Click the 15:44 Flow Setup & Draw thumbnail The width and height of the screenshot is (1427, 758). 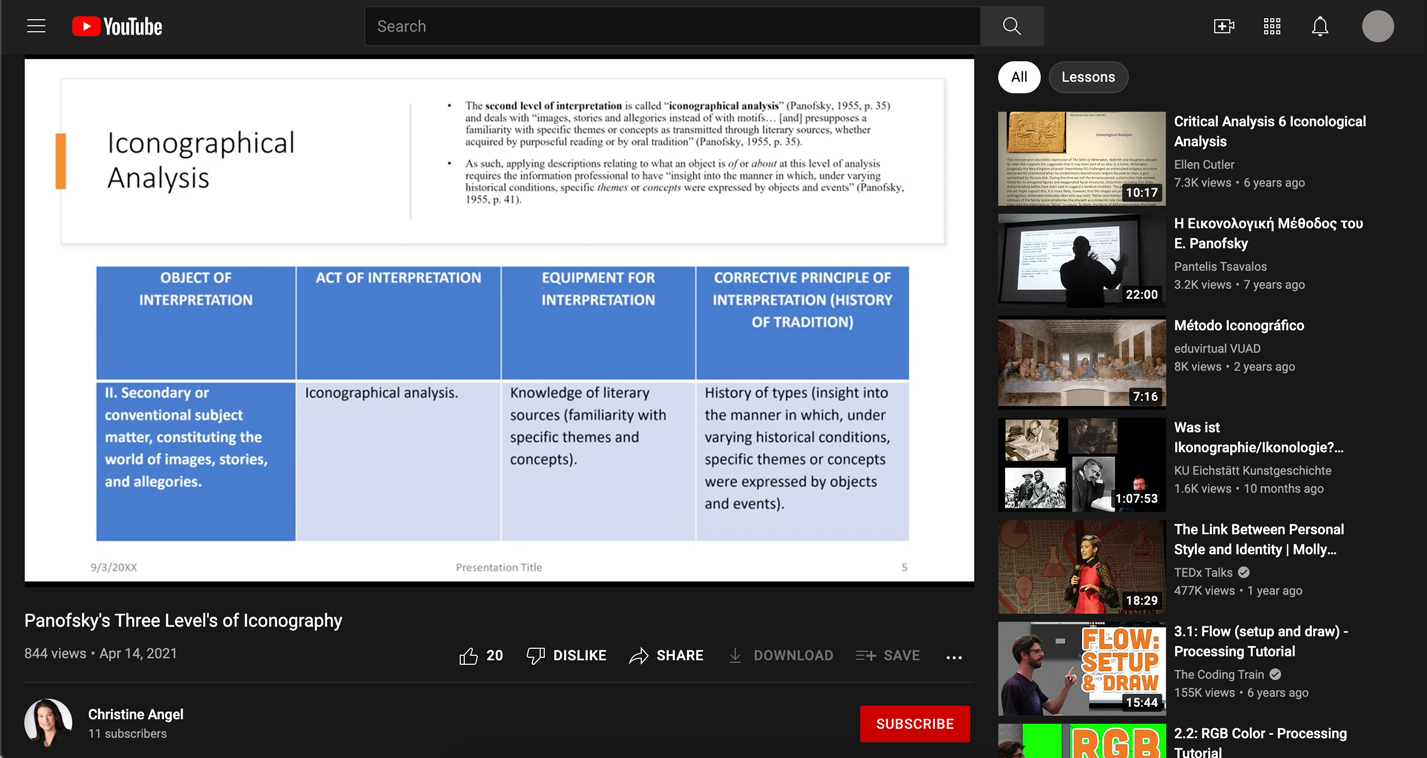pos(1082,669)
